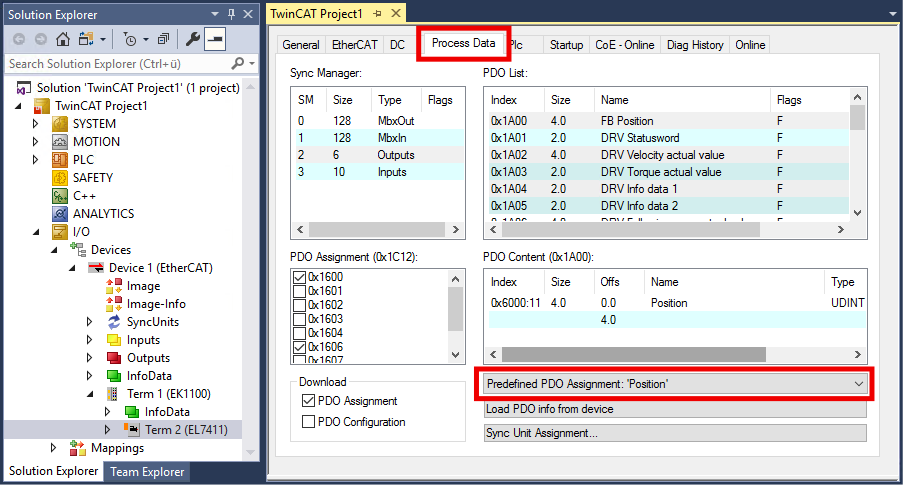Select Sync Manager row 2 Outputs
Screen dimensions: 903x485
point(380,155)
